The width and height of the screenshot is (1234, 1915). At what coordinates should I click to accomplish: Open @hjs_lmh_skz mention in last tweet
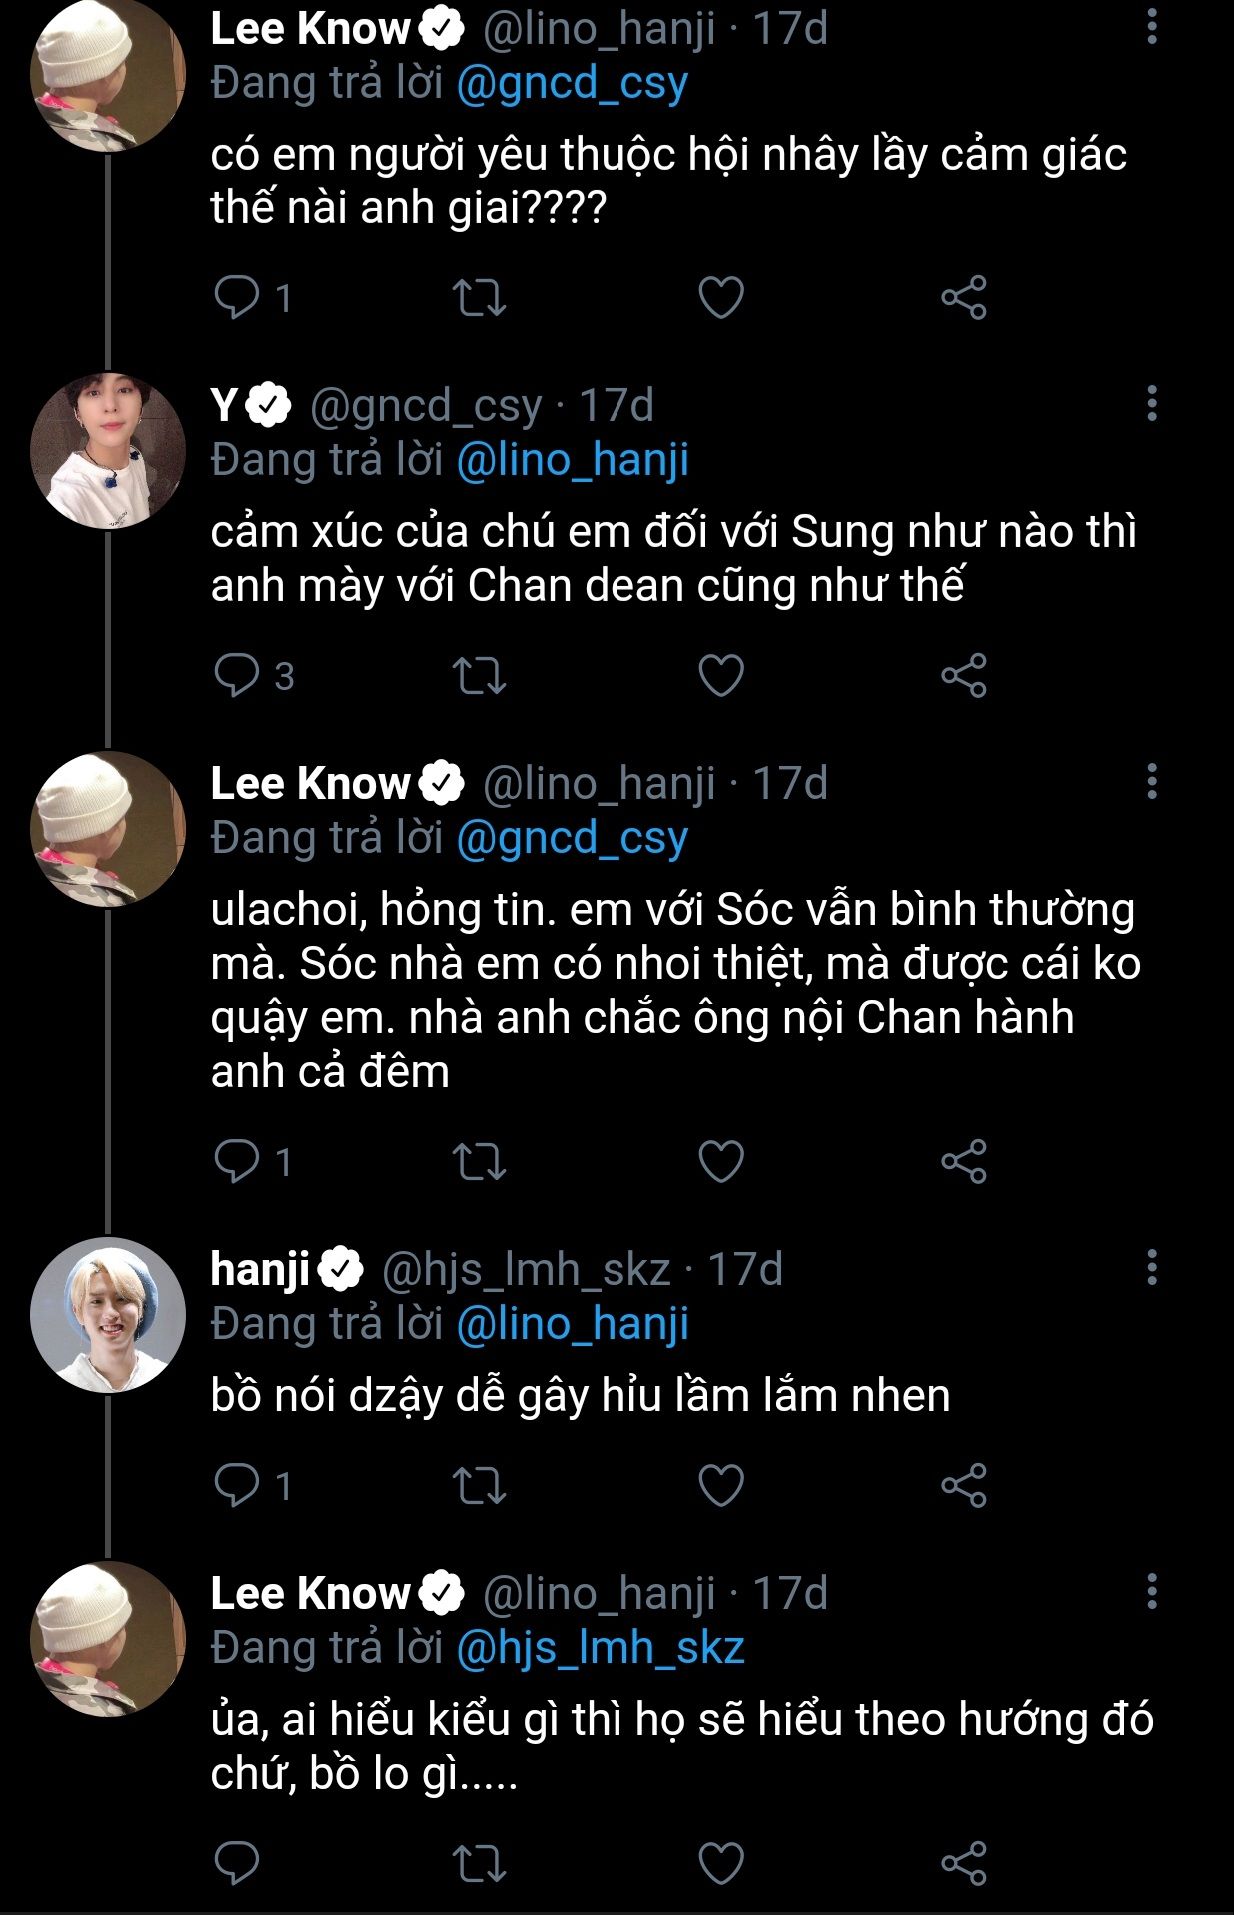coord(600,1648)
